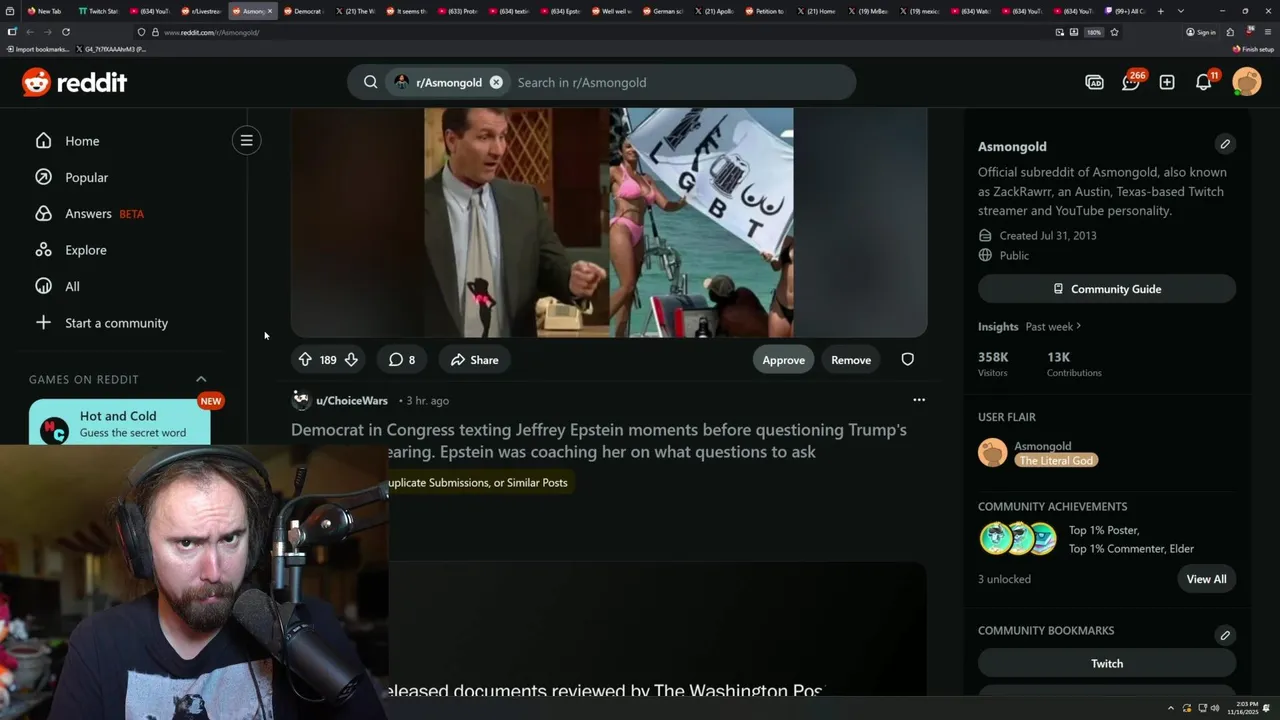The height and width of the screenshot is (720, 1280).
Task: Open the 160% zoom level indicator
Action: 1094,32
